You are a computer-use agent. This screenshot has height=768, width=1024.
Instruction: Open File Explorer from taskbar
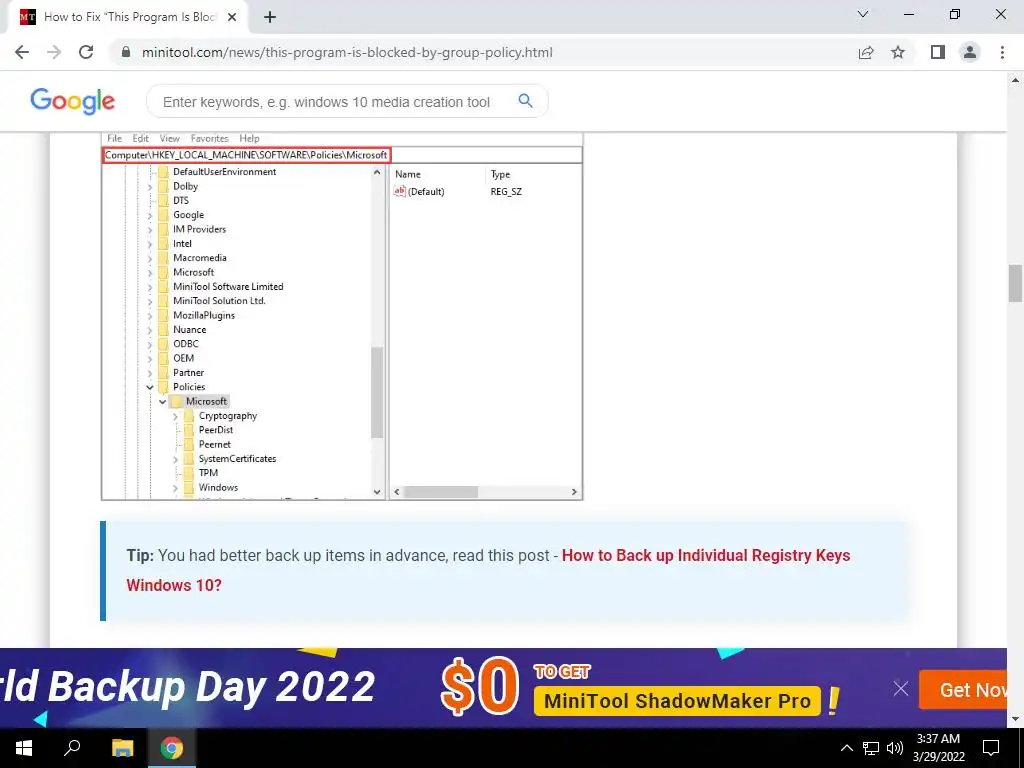(122, 748)
